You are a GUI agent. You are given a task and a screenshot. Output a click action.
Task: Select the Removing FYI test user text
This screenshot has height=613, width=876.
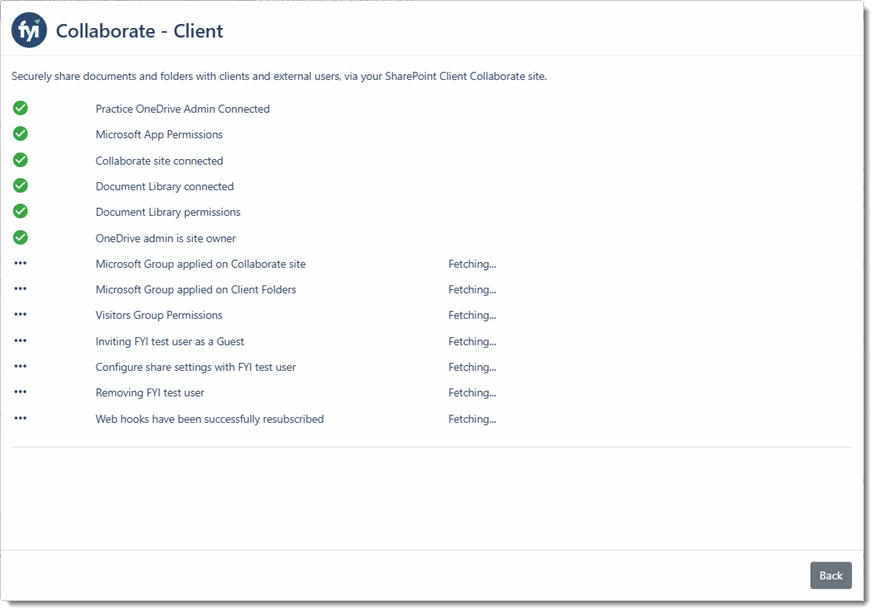tap(150, 393)
